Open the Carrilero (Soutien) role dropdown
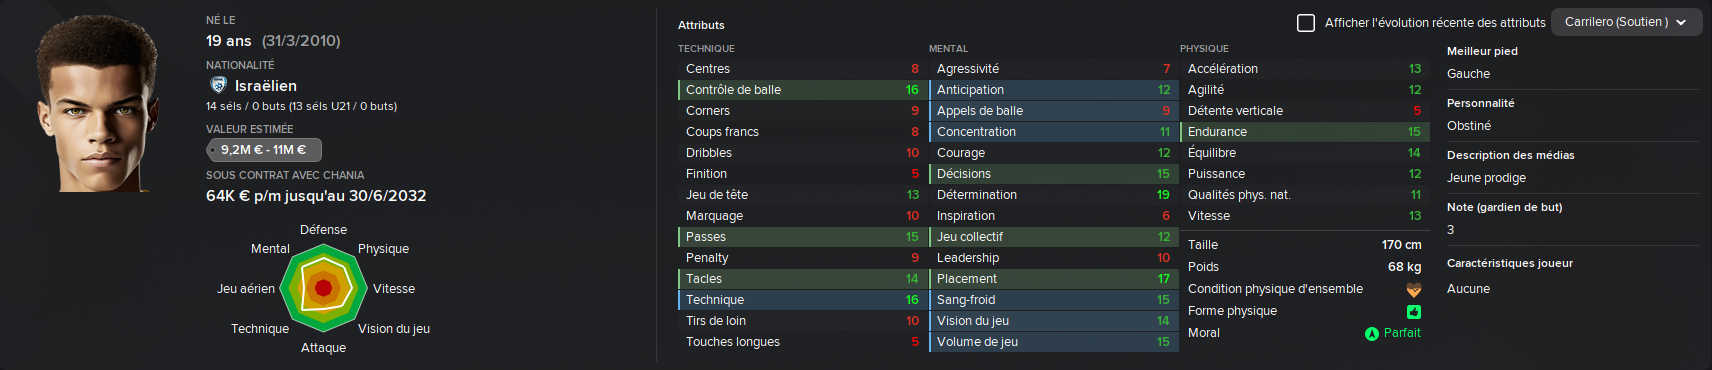 (1626, 22)
